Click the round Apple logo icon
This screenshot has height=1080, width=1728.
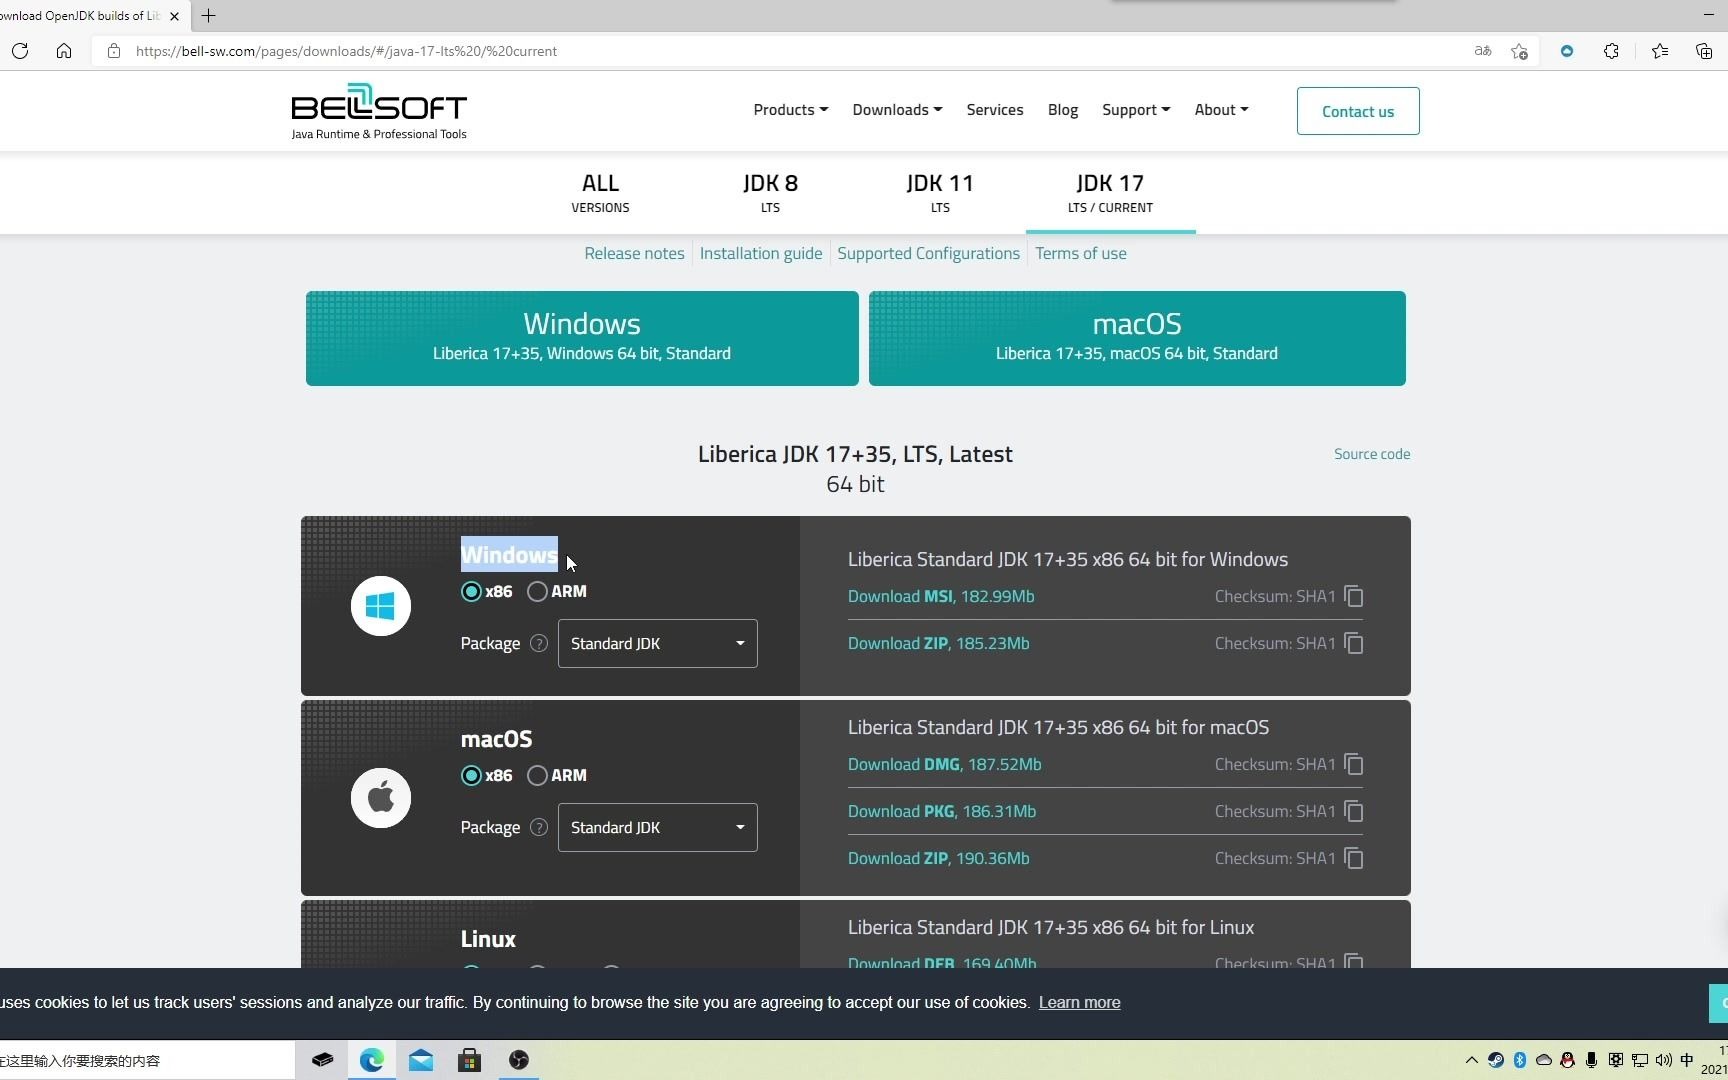pos(381,798)
